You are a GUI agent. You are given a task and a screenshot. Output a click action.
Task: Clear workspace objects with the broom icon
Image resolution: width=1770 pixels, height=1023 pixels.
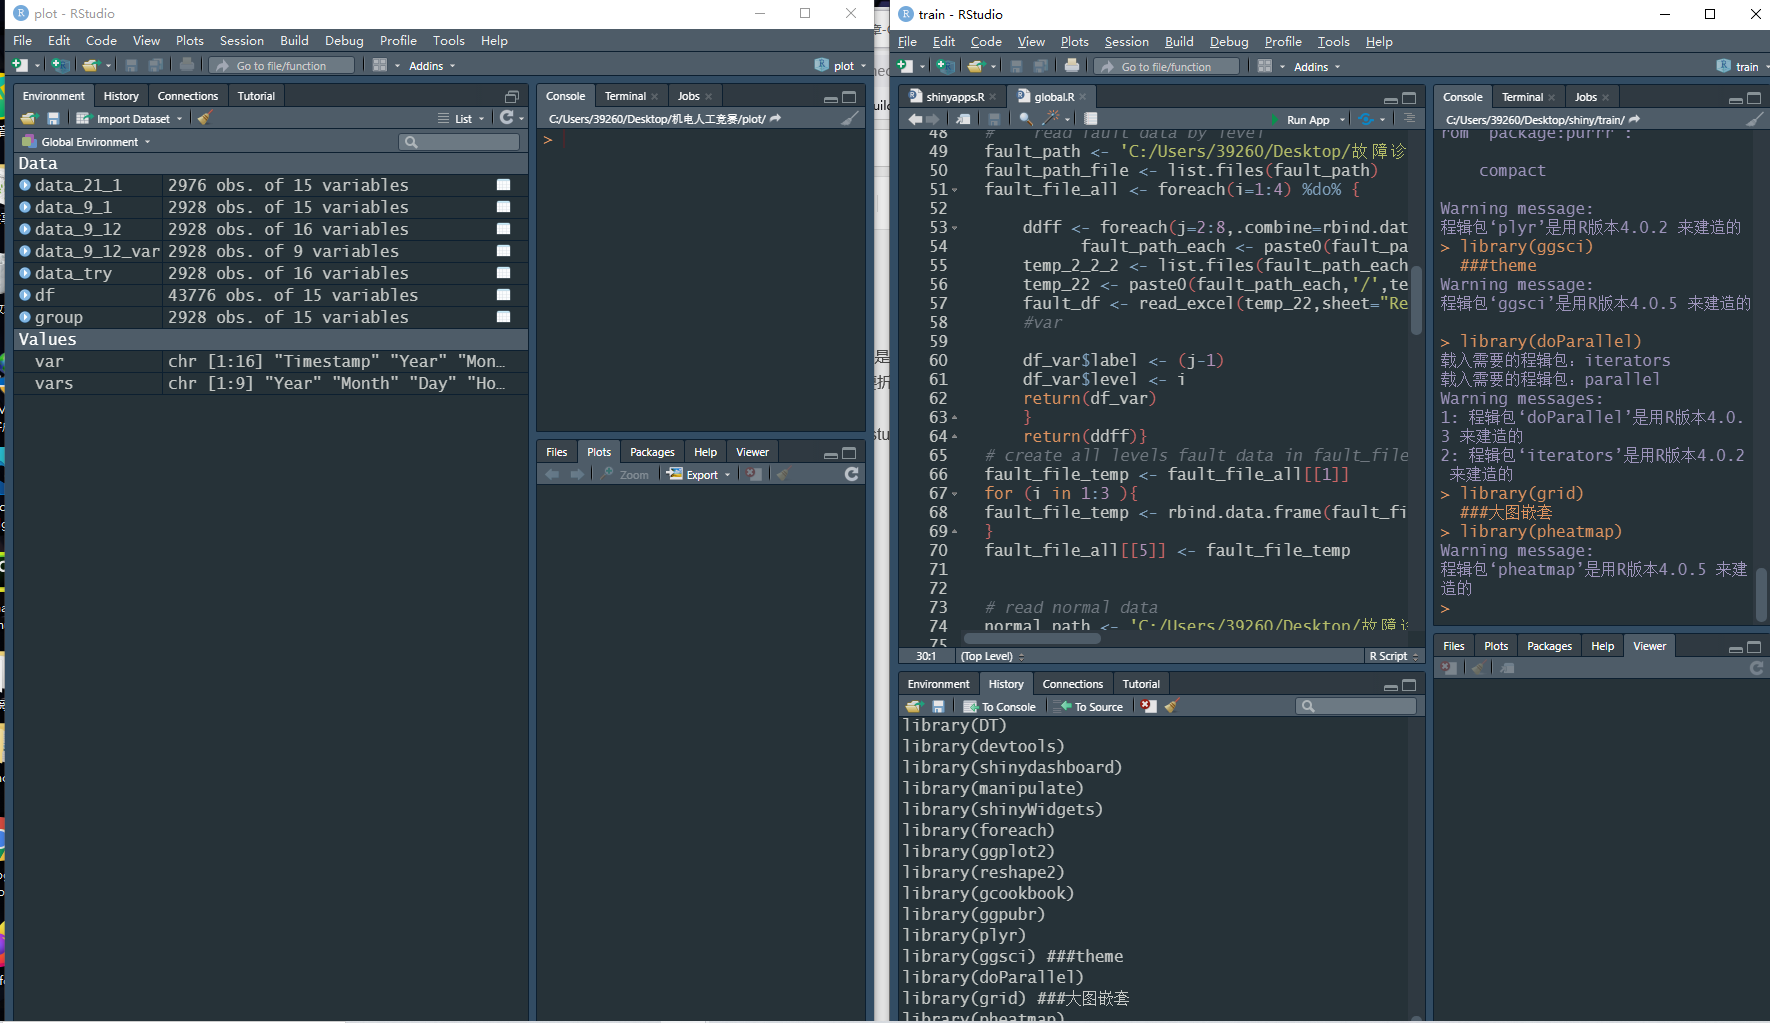coord(203,118)
